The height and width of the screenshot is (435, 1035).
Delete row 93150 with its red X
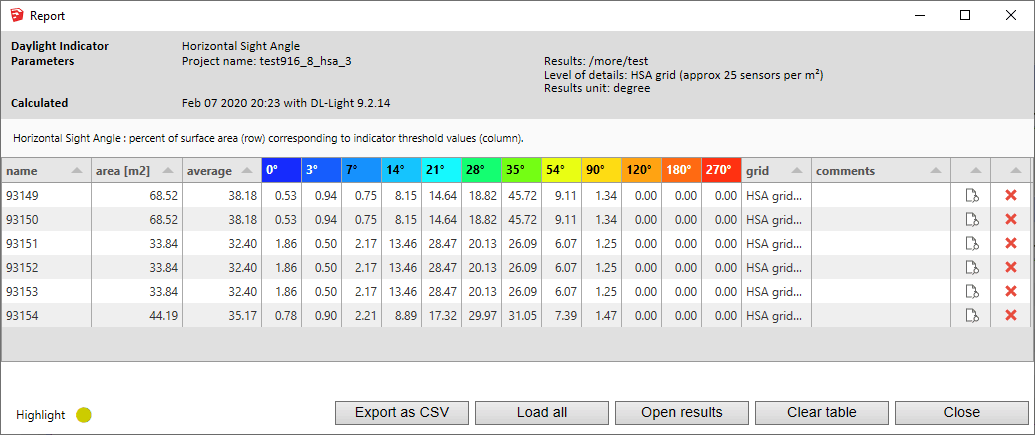tap(1010, 218)
